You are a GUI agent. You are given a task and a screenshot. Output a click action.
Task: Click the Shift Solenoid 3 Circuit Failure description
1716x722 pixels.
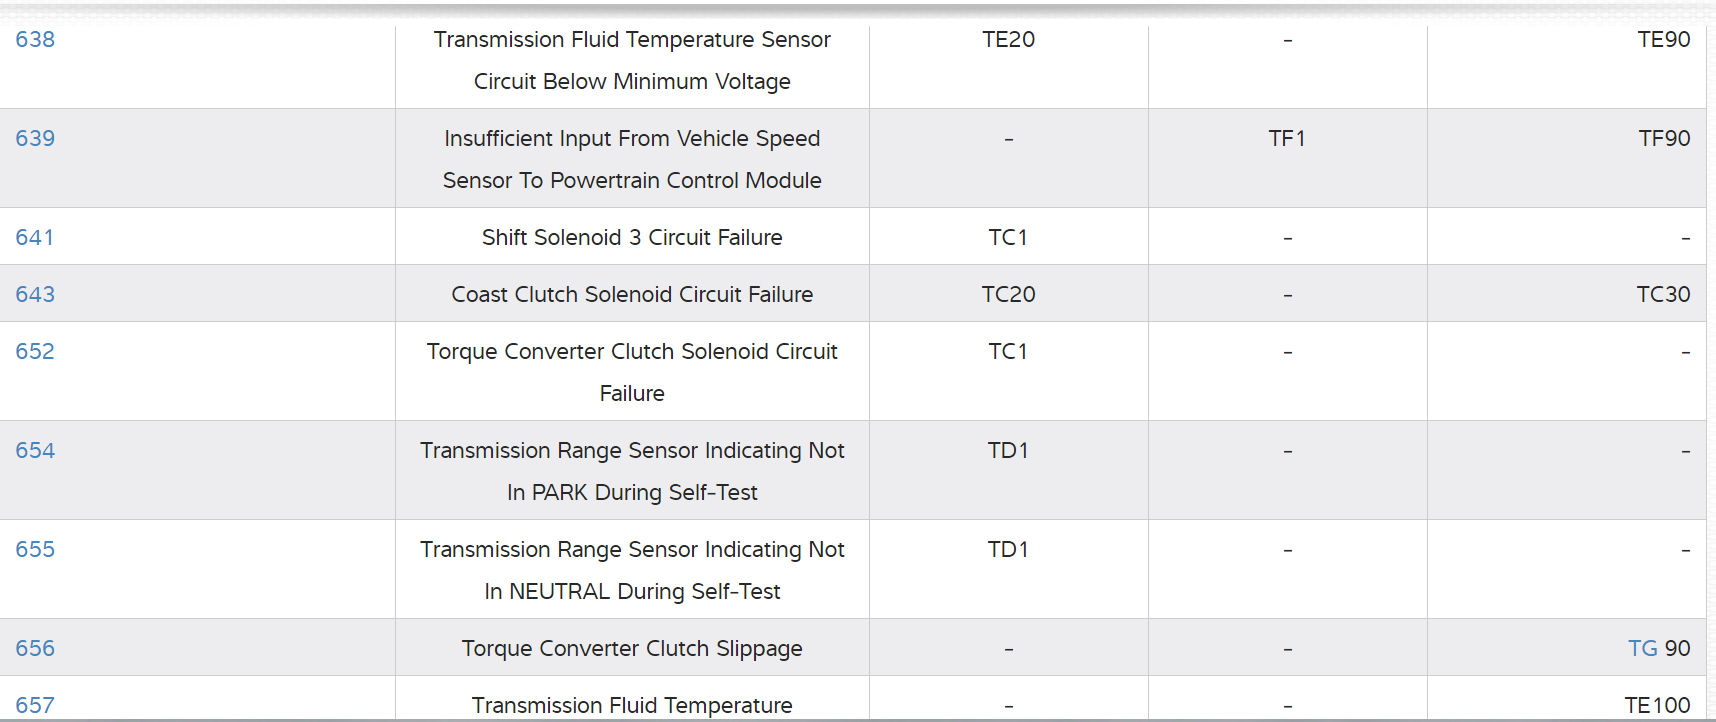(x=632, y=238)
